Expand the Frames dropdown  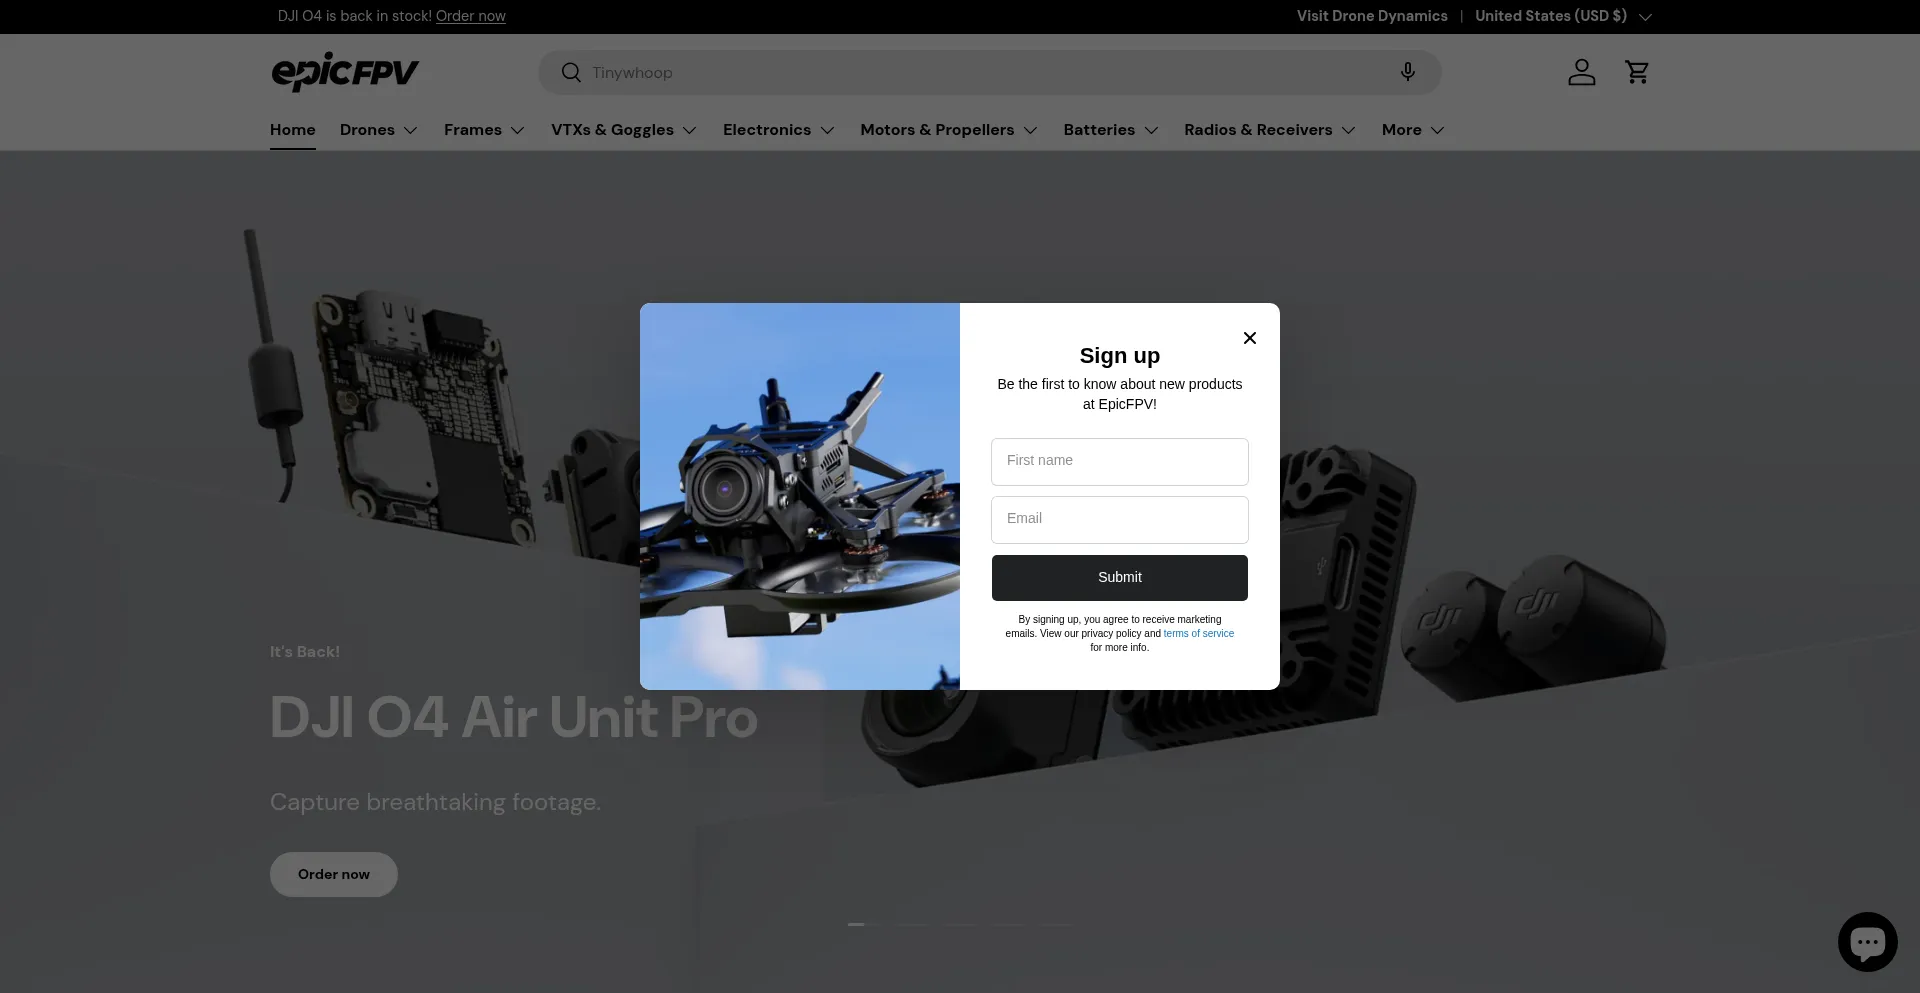pyautogui.click(x=484, y=130)
